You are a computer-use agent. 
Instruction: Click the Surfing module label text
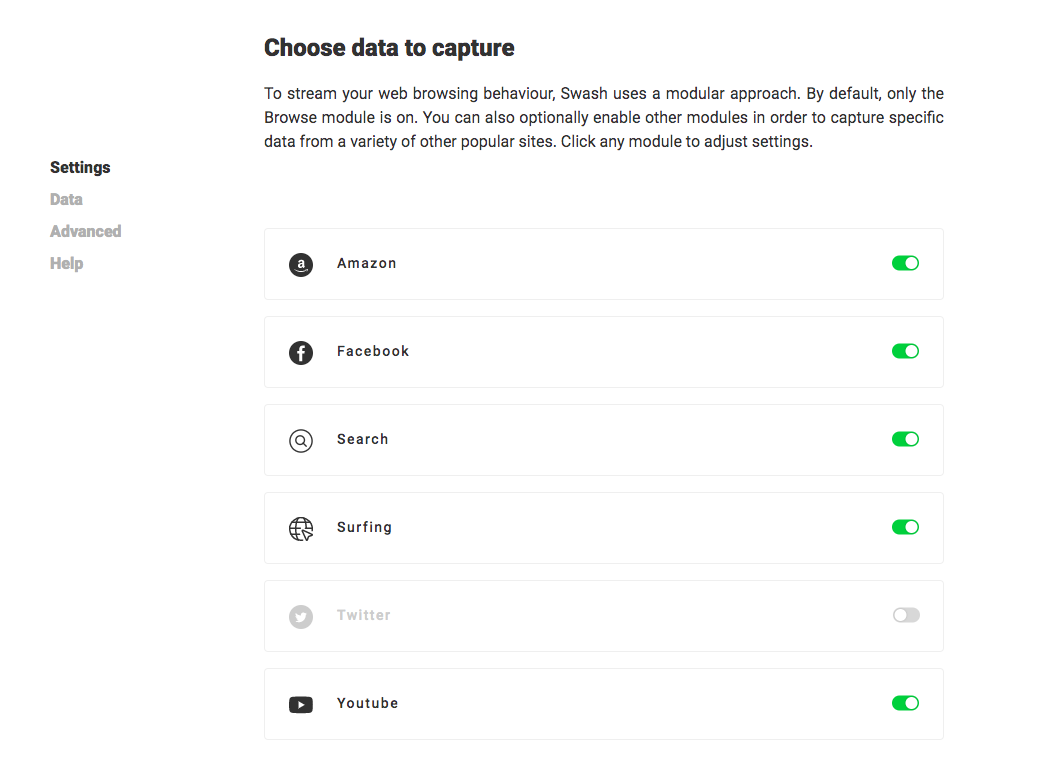(x=364, y=527)
